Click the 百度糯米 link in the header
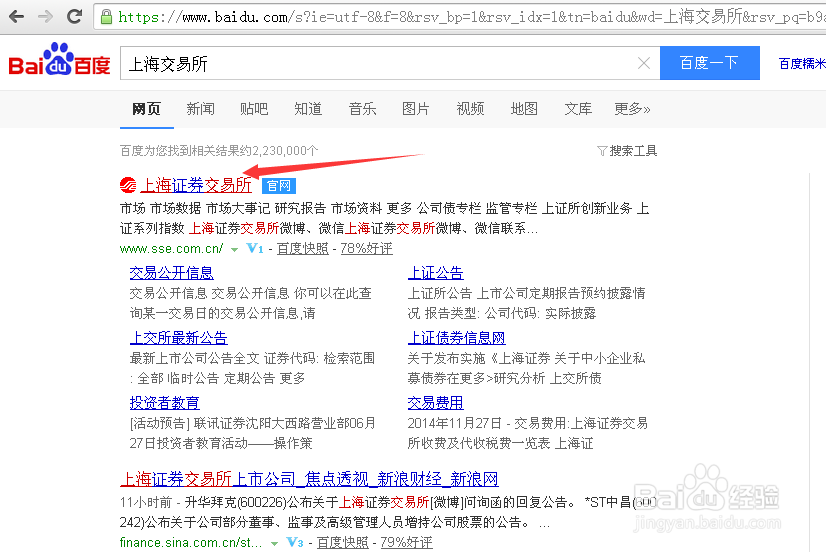The image size is (826, 552). coord(802,64)
